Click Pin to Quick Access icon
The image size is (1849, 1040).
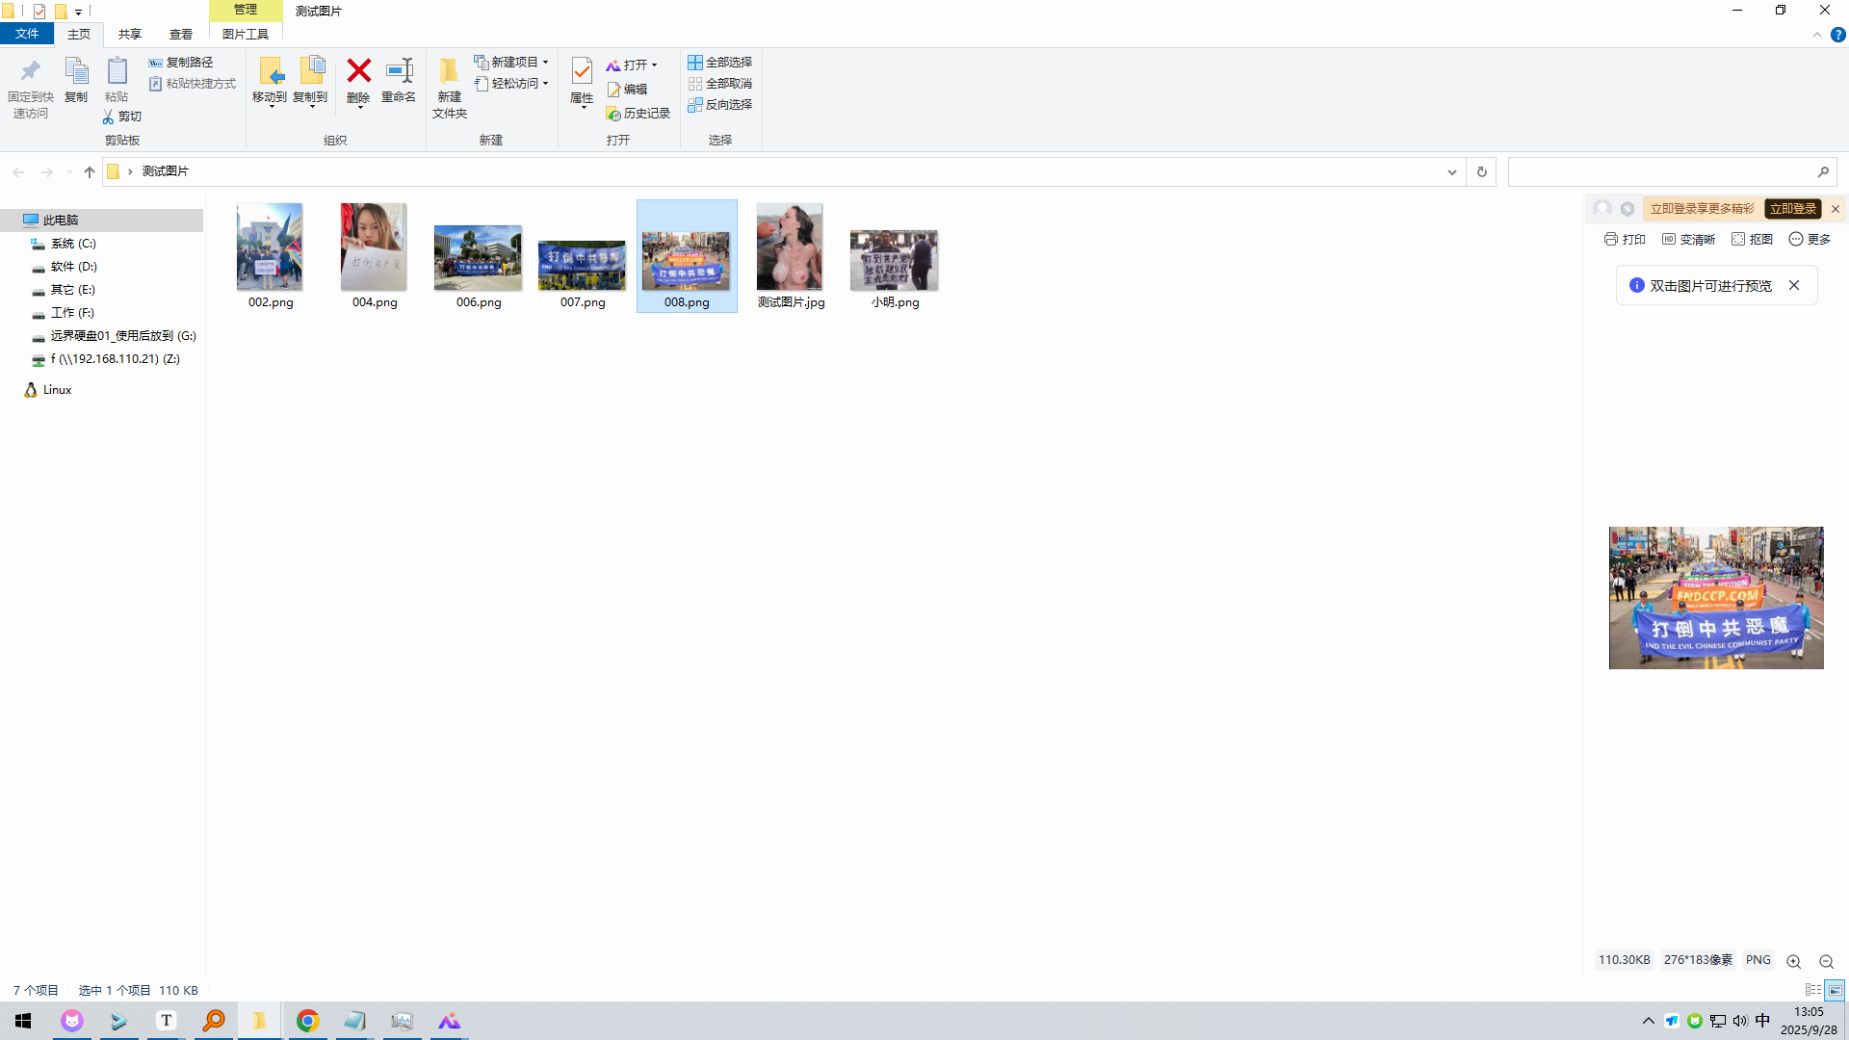tap(30, 87)
